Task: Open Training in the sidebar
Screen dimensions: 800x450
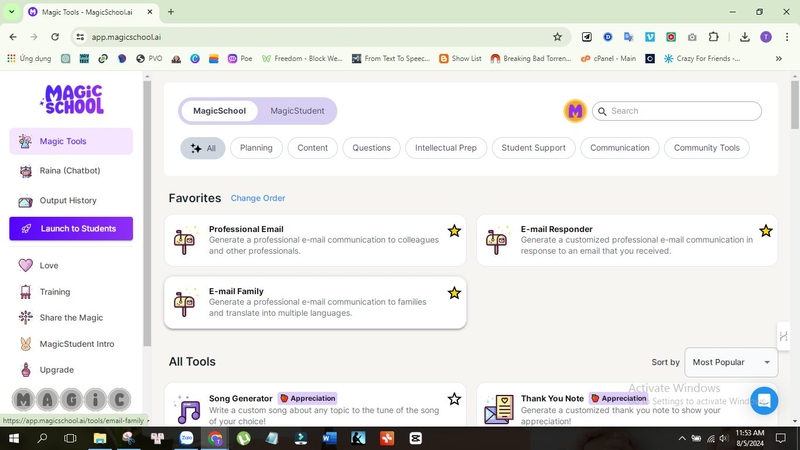Action: tap(71, 292)
